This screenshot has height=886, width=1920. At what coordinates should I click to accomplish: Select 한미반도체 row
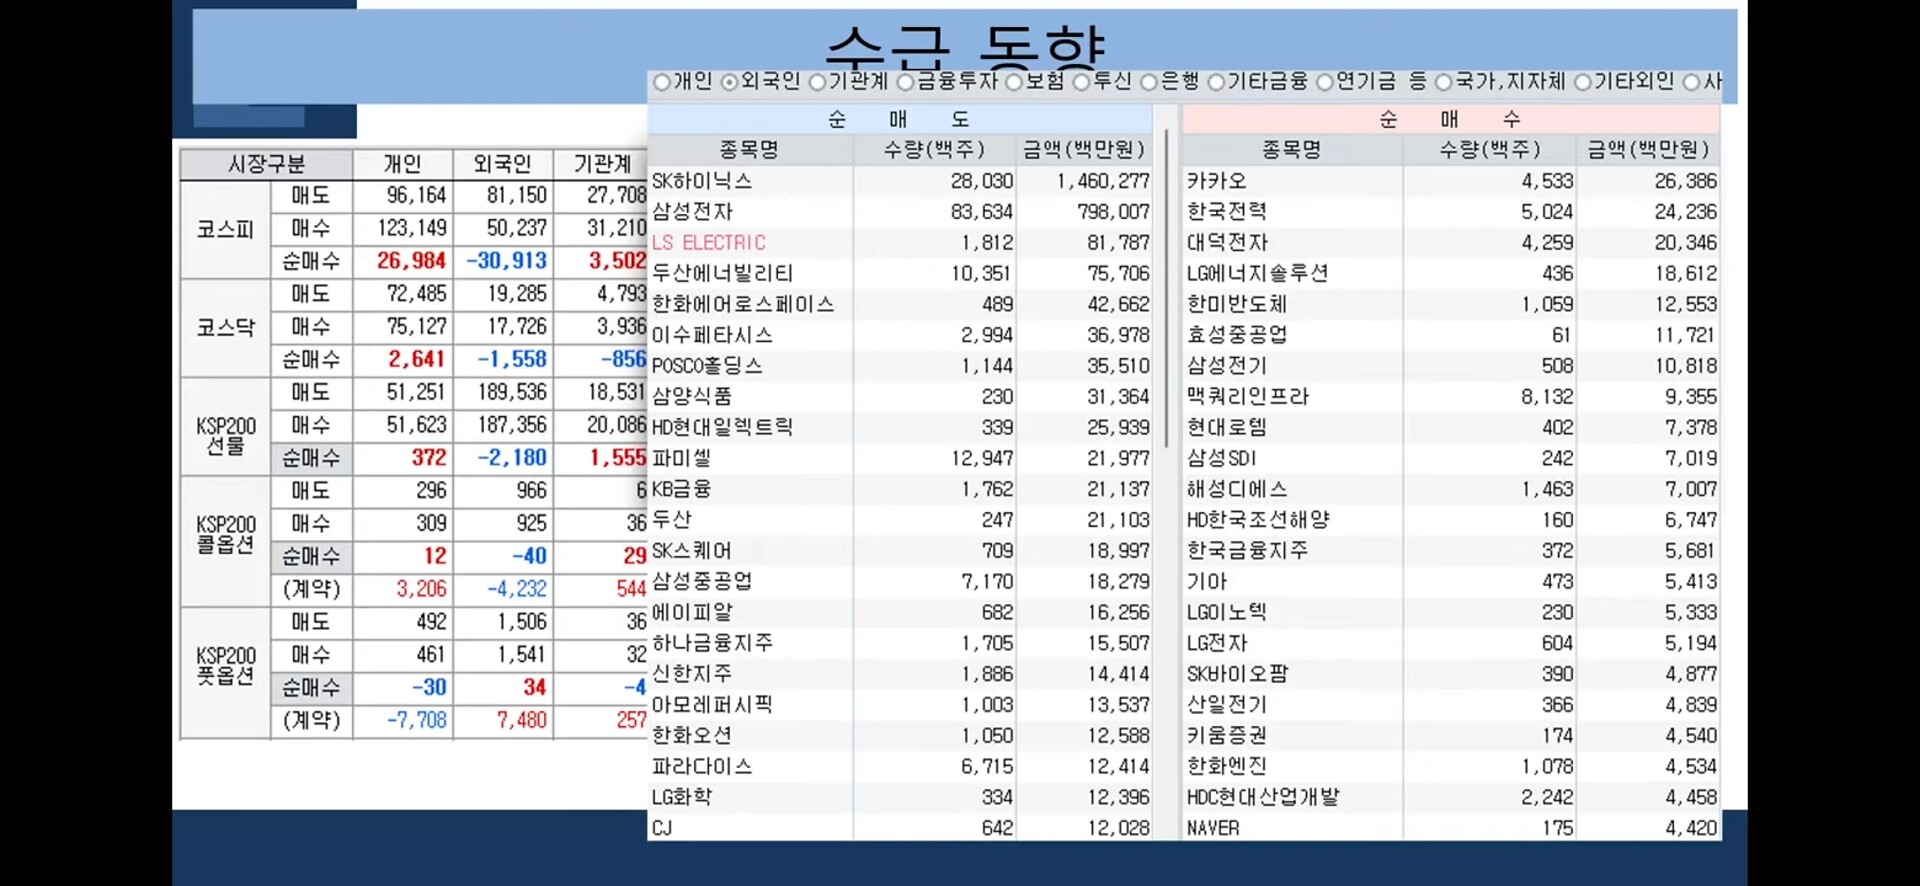[x=1450, y=304]
